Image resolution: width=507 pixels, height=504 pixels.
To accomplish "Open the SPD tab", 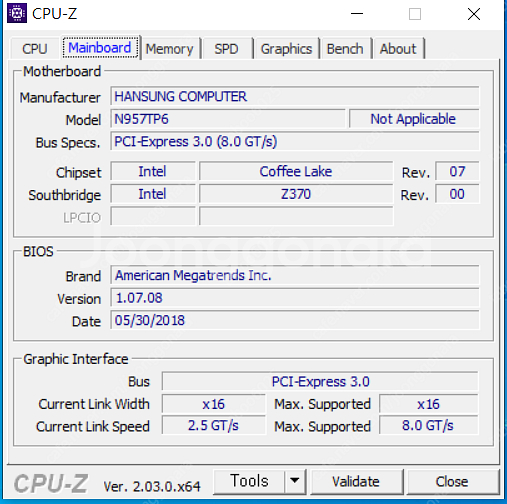I will click(x=226, y=49).
